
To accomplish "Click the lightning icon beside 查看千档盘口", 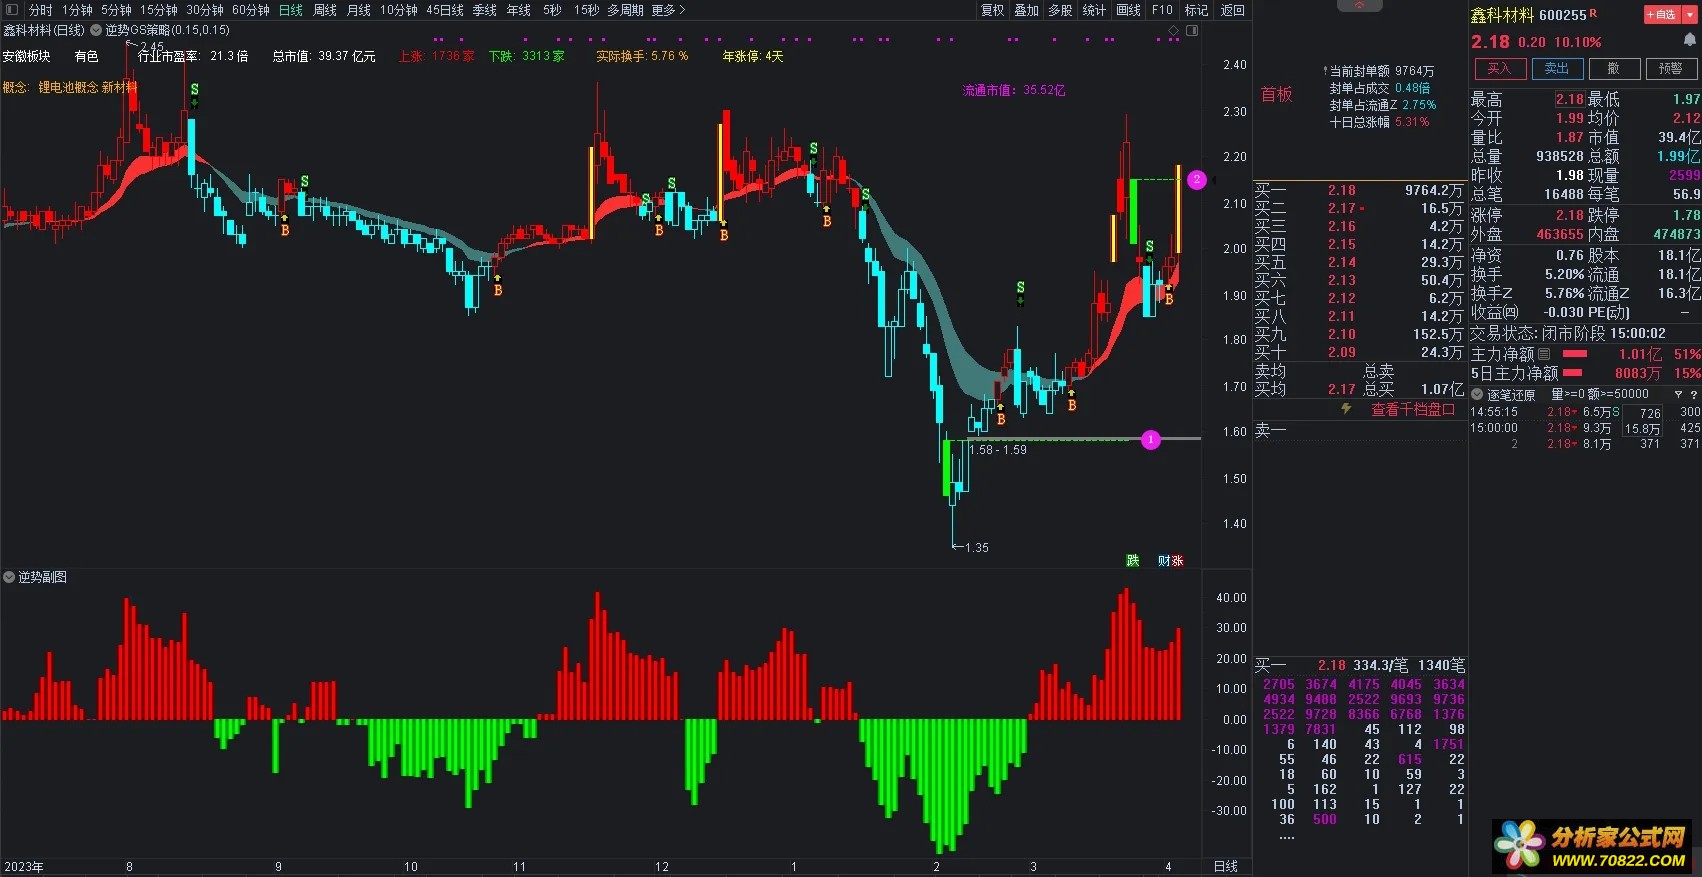I will [1346, 409].
